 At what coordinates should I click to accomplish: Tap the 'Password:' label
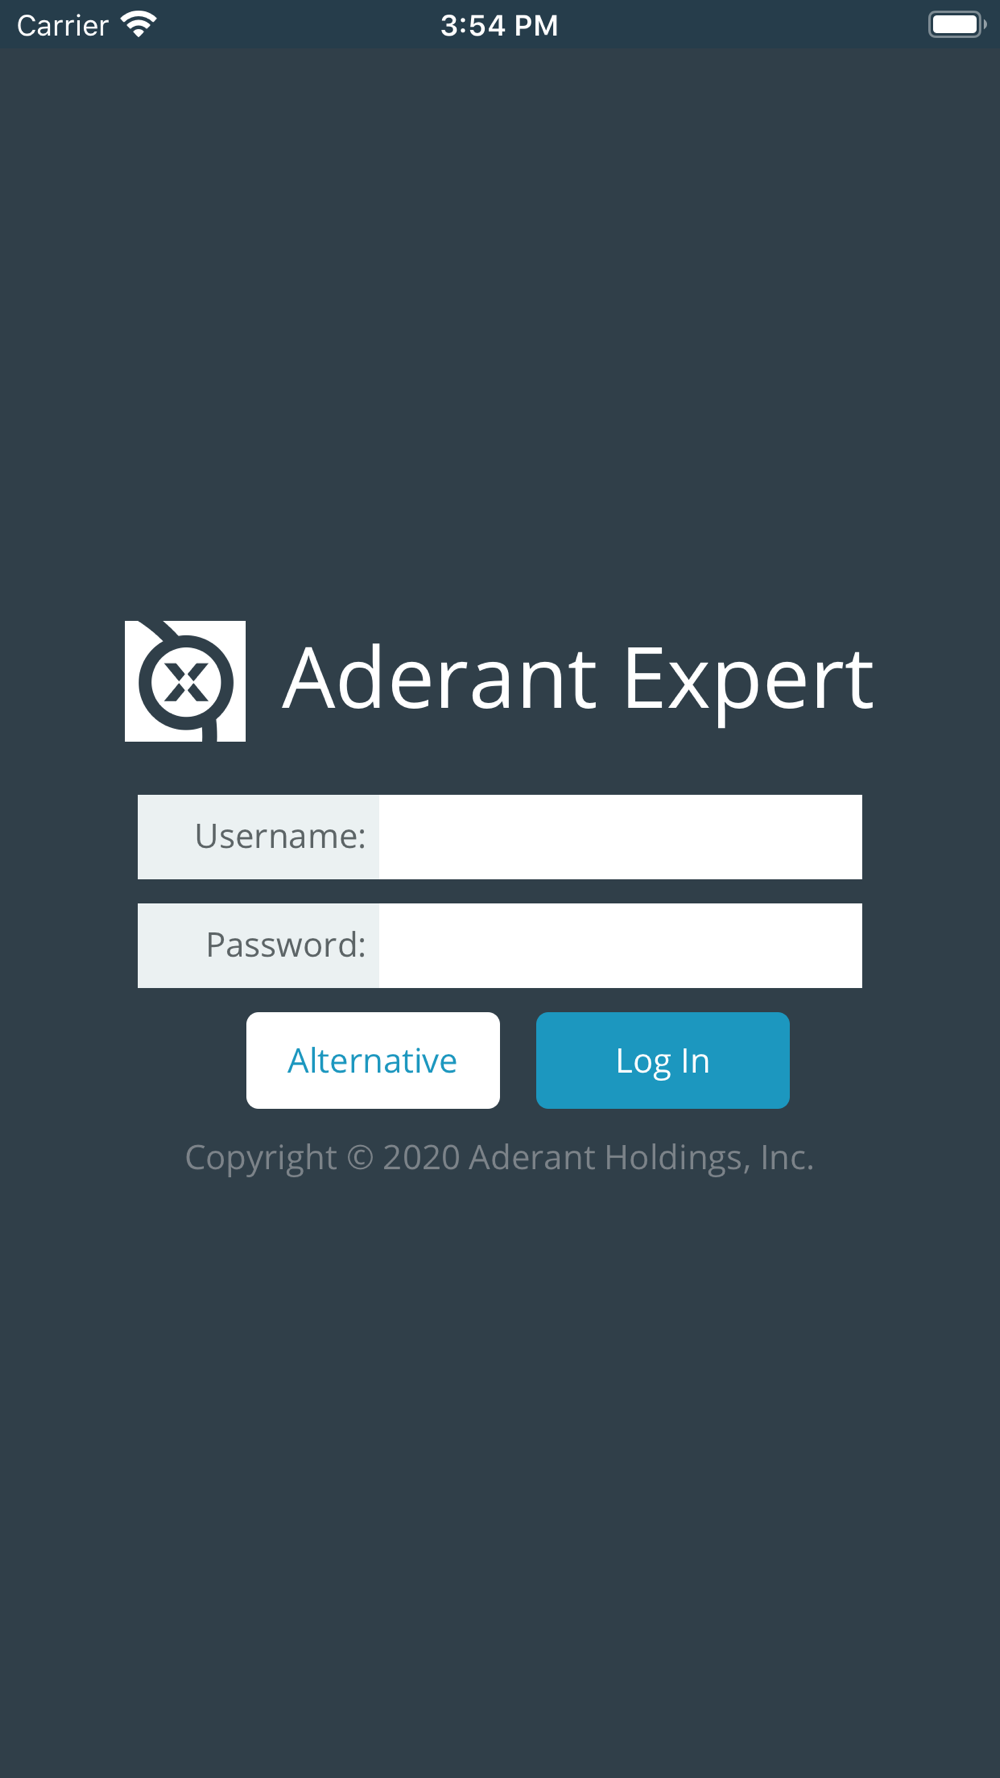[286, 946]
